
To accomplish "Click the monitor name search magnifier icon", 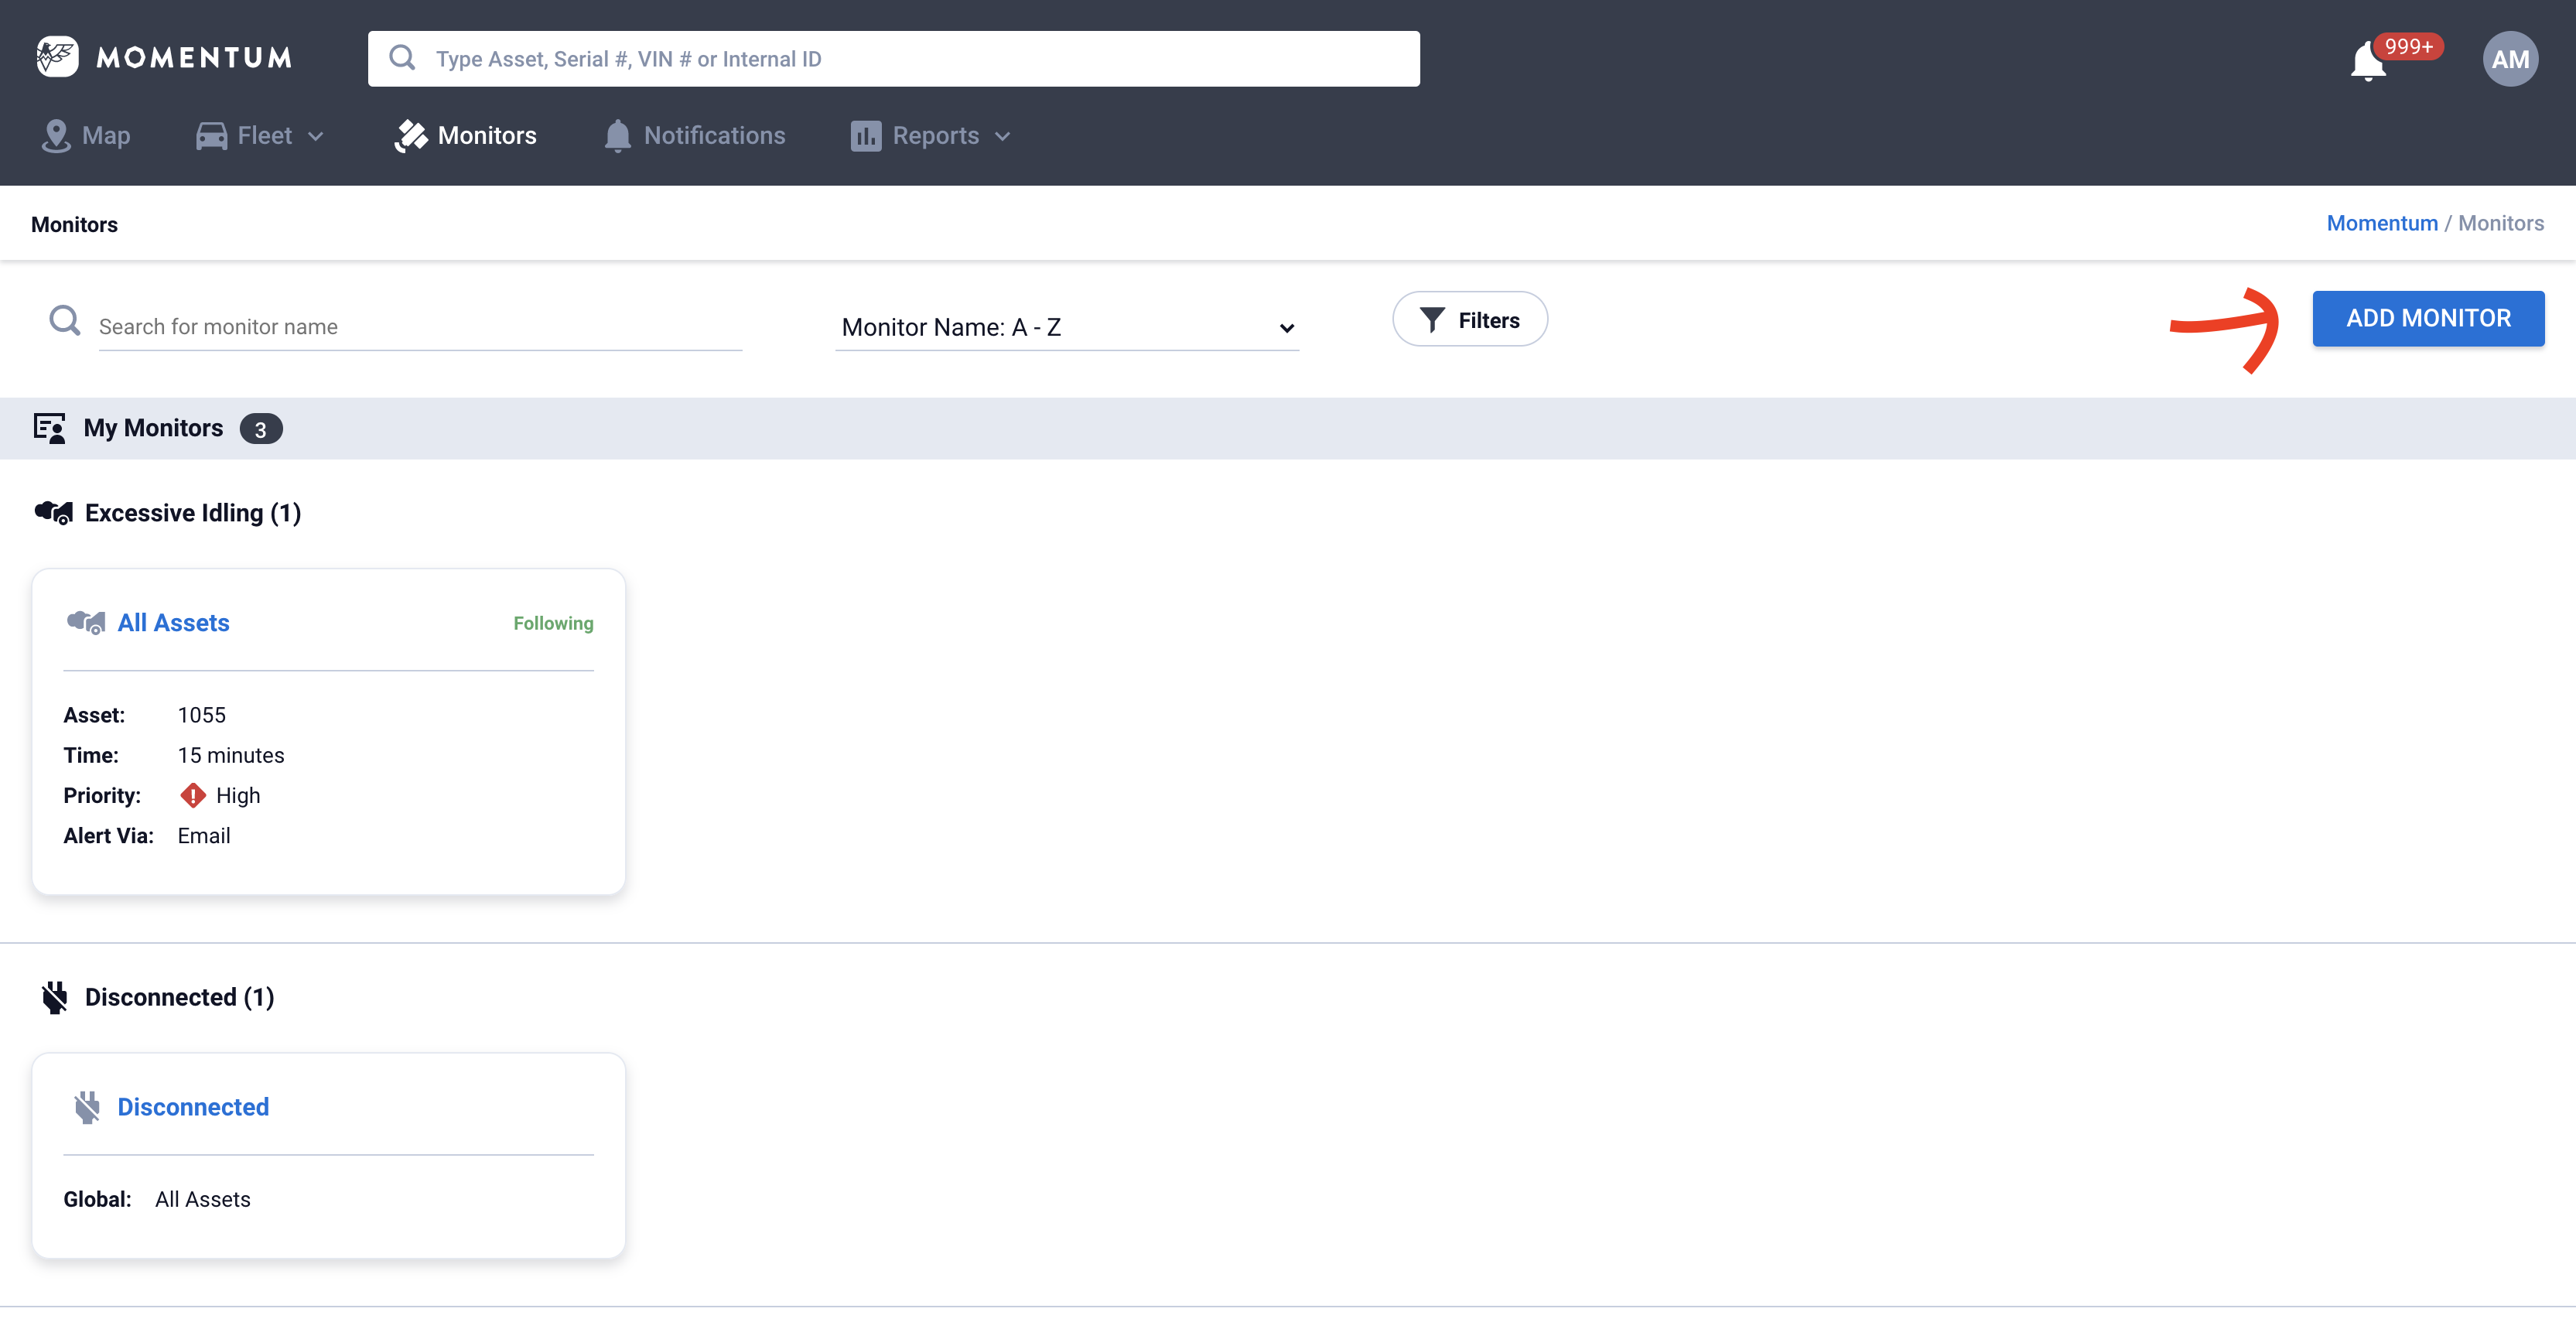I will 65,321.
